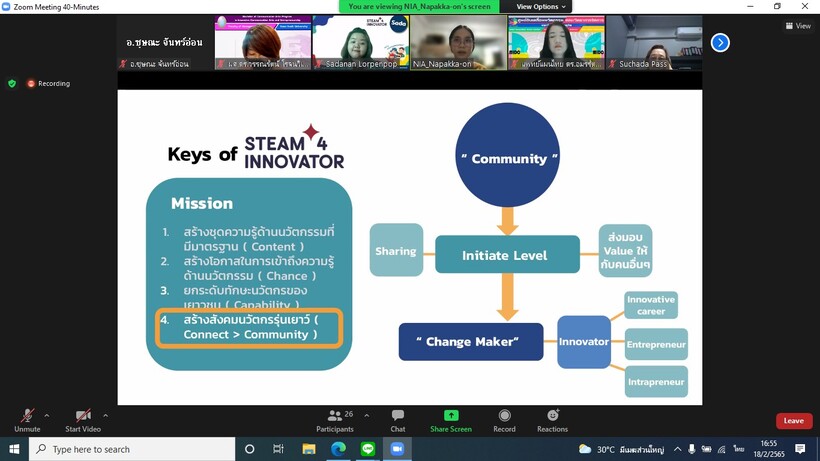
Task: Expand audio options caret beside Unmute
Action: (x=47, y=416)
